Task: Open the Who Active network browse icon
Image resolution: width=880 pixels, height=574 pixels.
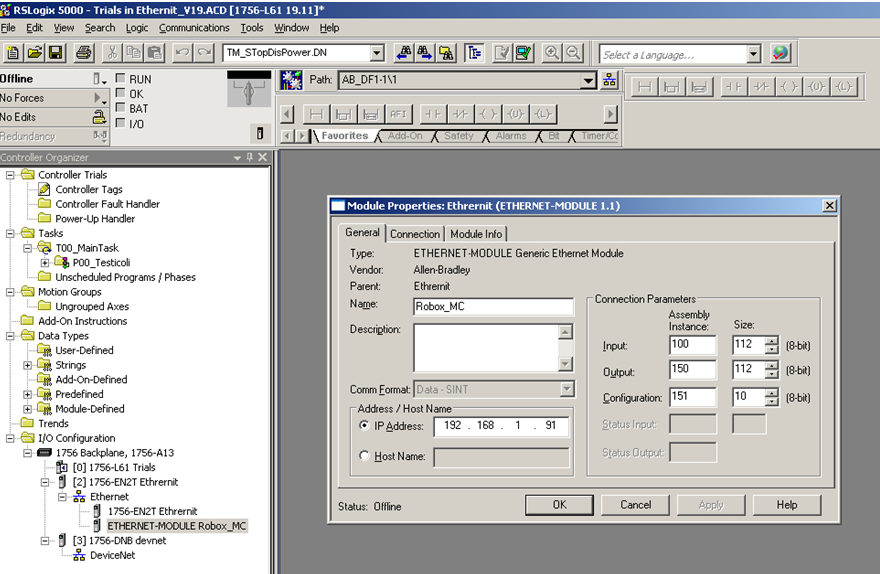Action: pos(609,80)
